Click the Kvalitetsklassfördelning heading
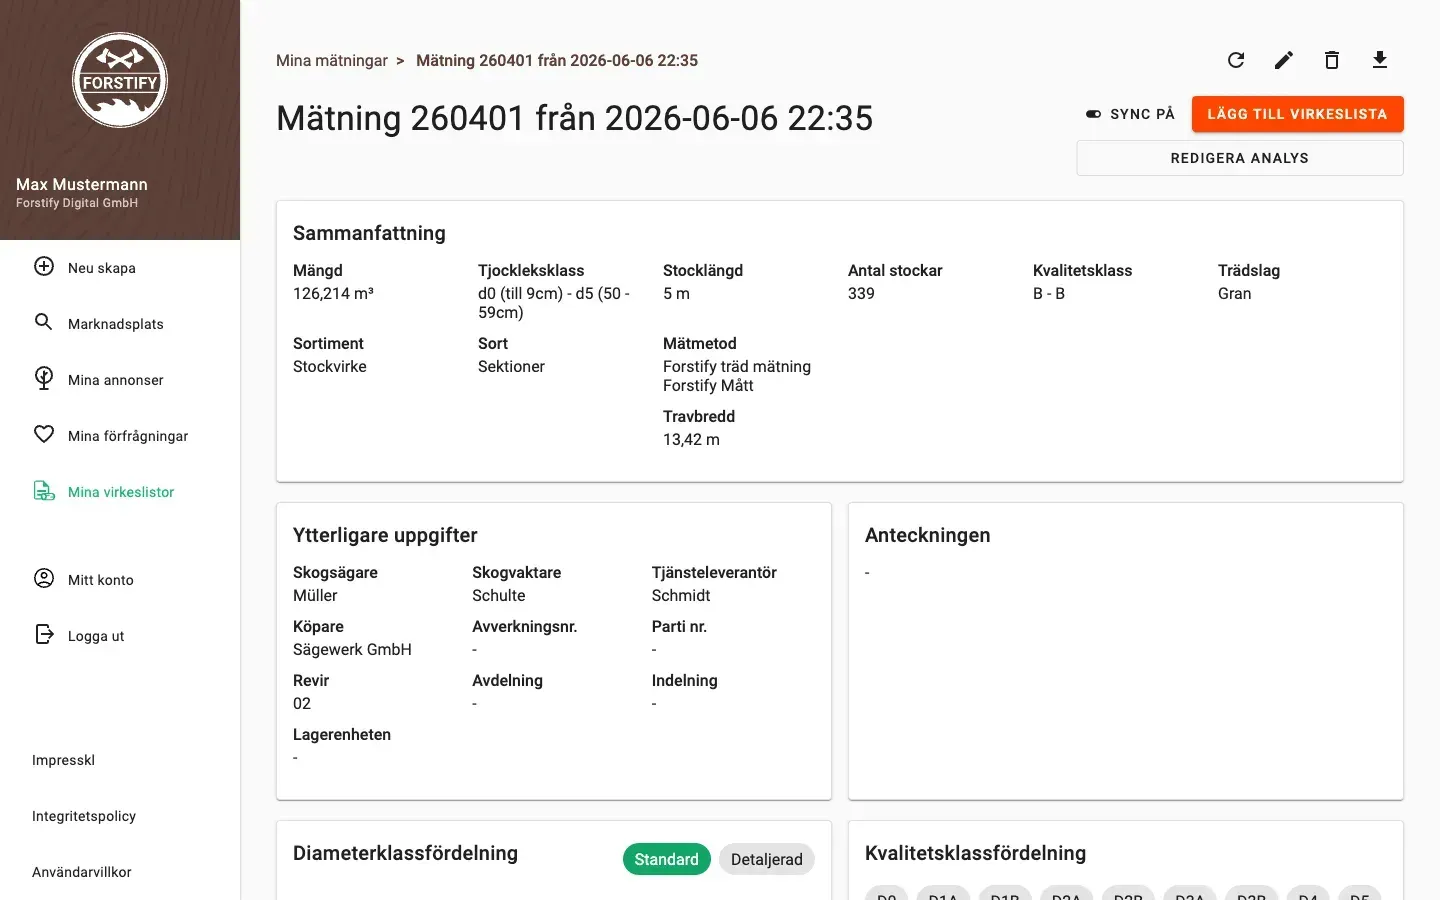Screen dimensions: 1440x900 coord(975,853)
